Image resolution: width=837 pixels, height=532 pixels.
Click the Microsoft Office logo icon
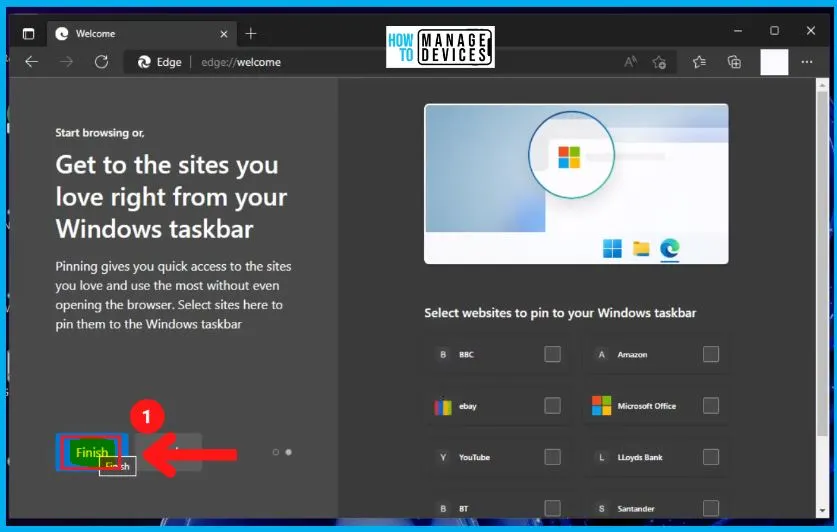tap(602, 406)
